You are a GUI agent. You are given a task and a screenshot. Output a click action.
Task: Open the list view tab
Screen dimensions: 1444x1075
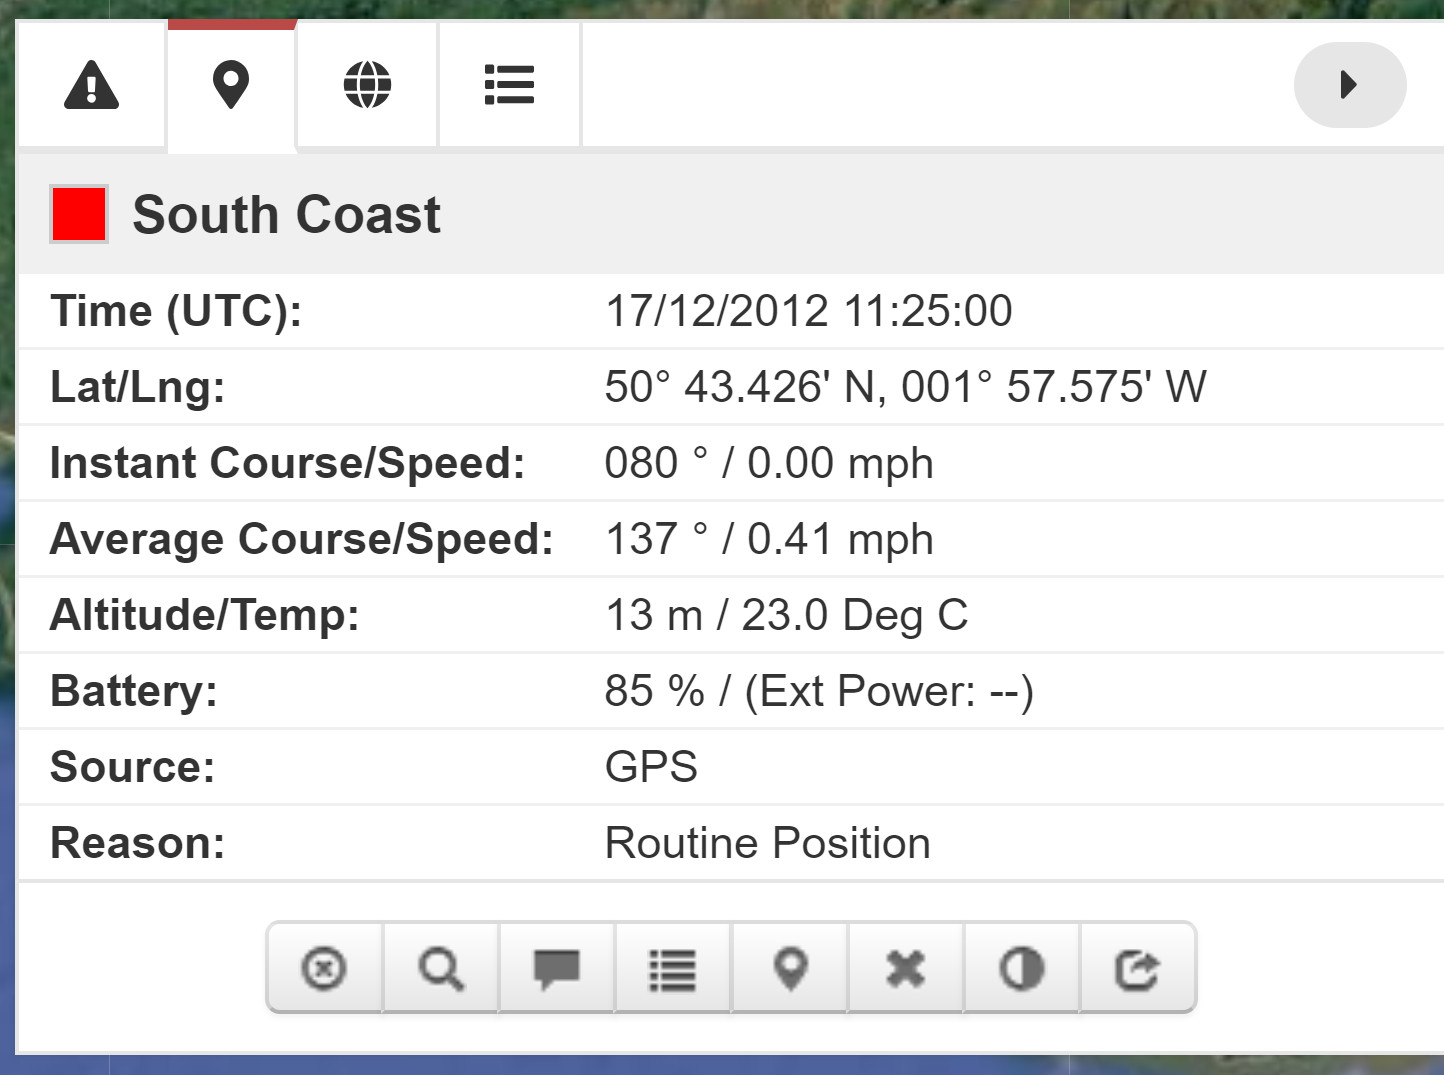click(509, 85)
